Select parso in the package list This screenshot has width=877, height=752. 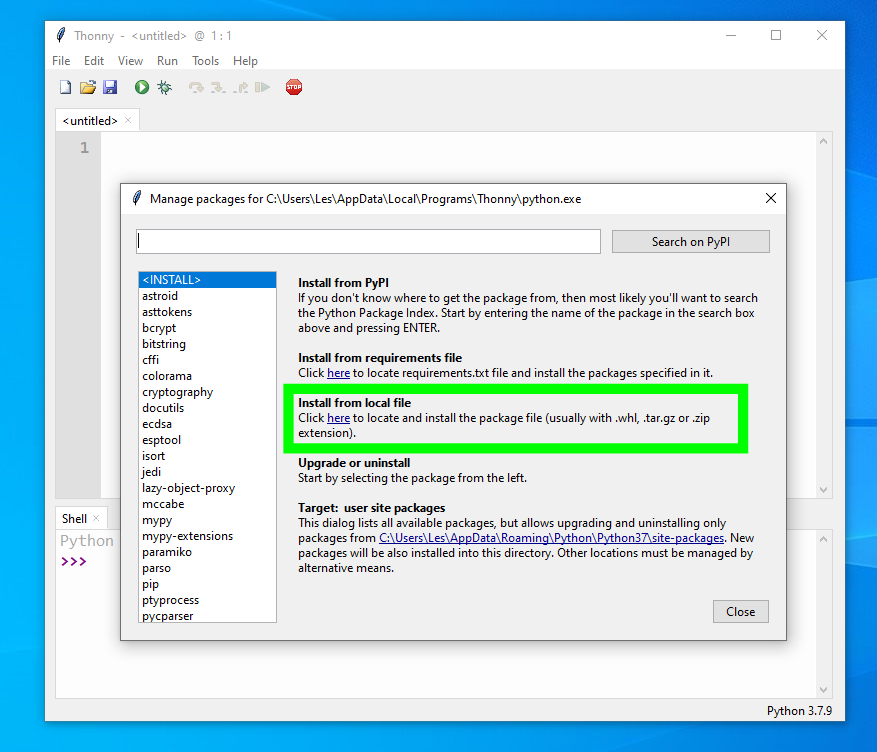click(207, 568)
